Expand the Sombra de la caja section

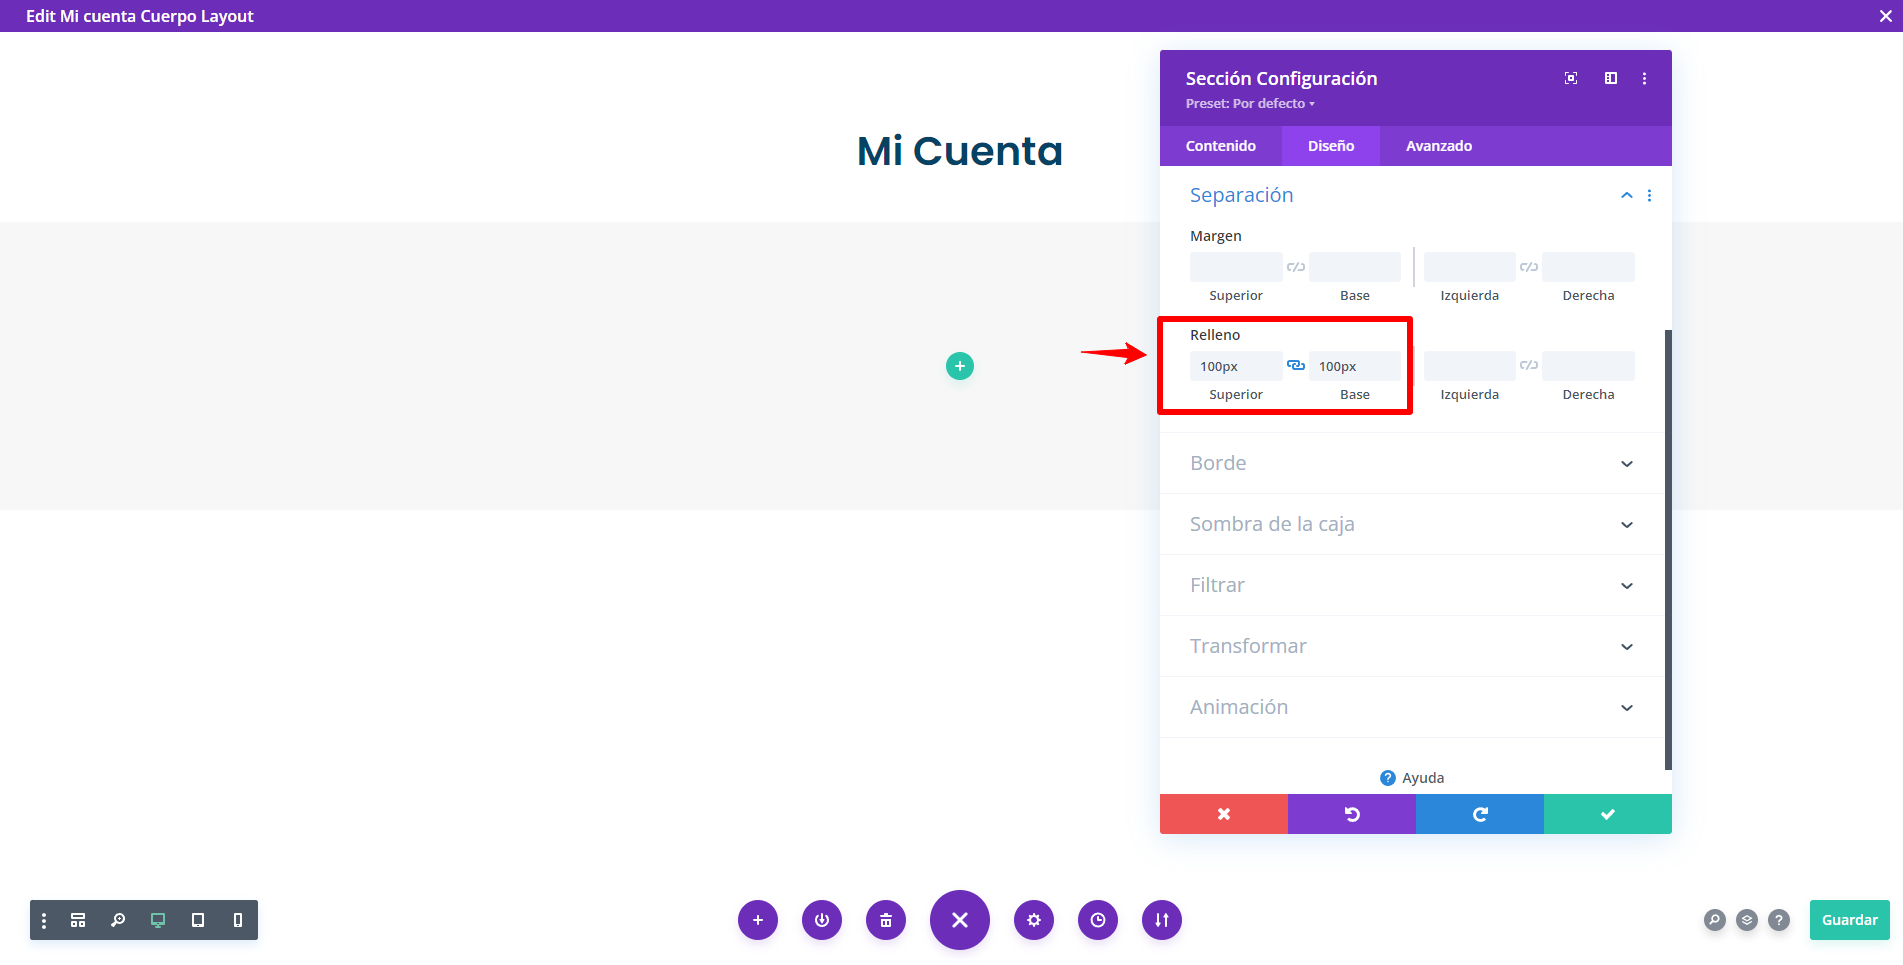1412,524
